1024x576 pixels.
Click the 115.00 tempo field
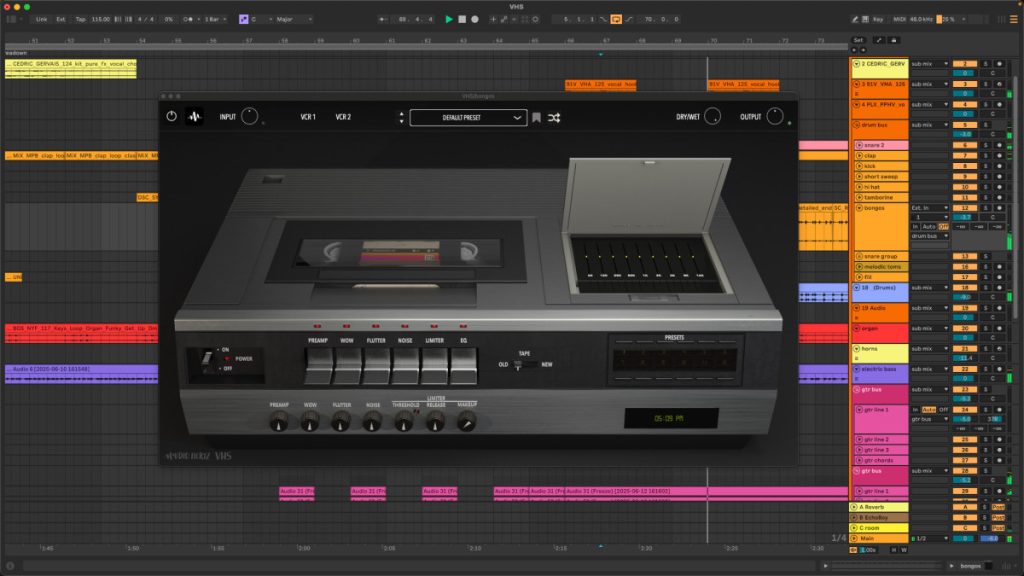click(x=101, y=20)
